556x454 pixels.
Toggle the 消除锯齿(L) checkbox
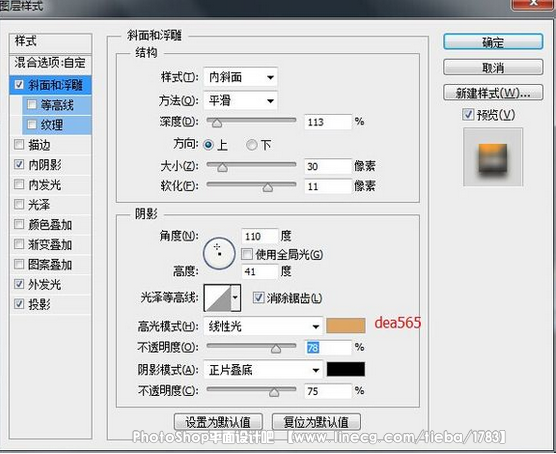[x=258, y=298]
